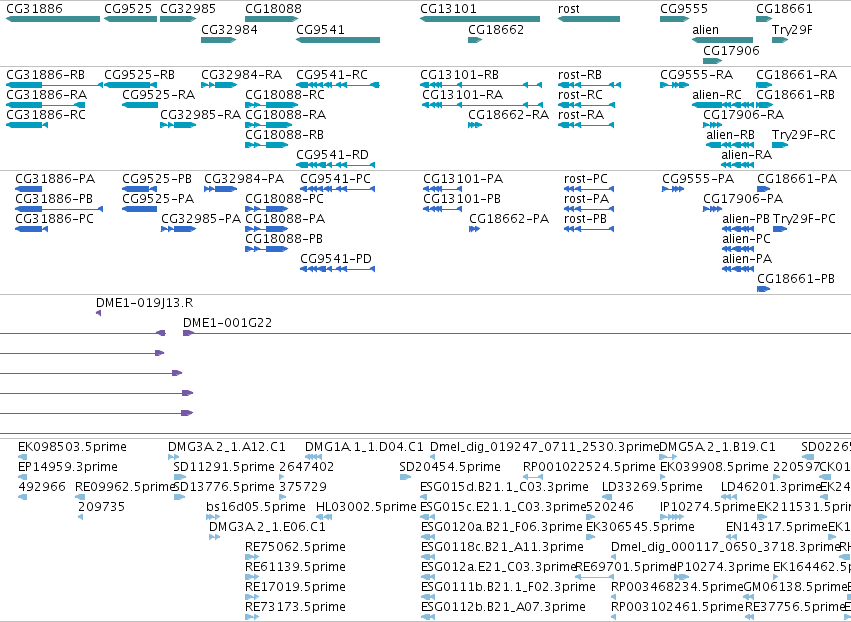Click transcript CG9541-RC

pyautogui.click(x=338, y=85)
